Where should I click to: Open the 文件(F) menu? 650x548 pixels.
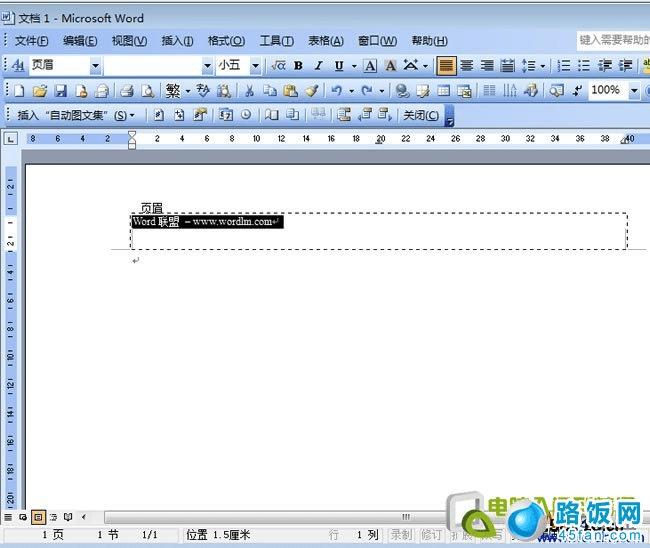32,41
